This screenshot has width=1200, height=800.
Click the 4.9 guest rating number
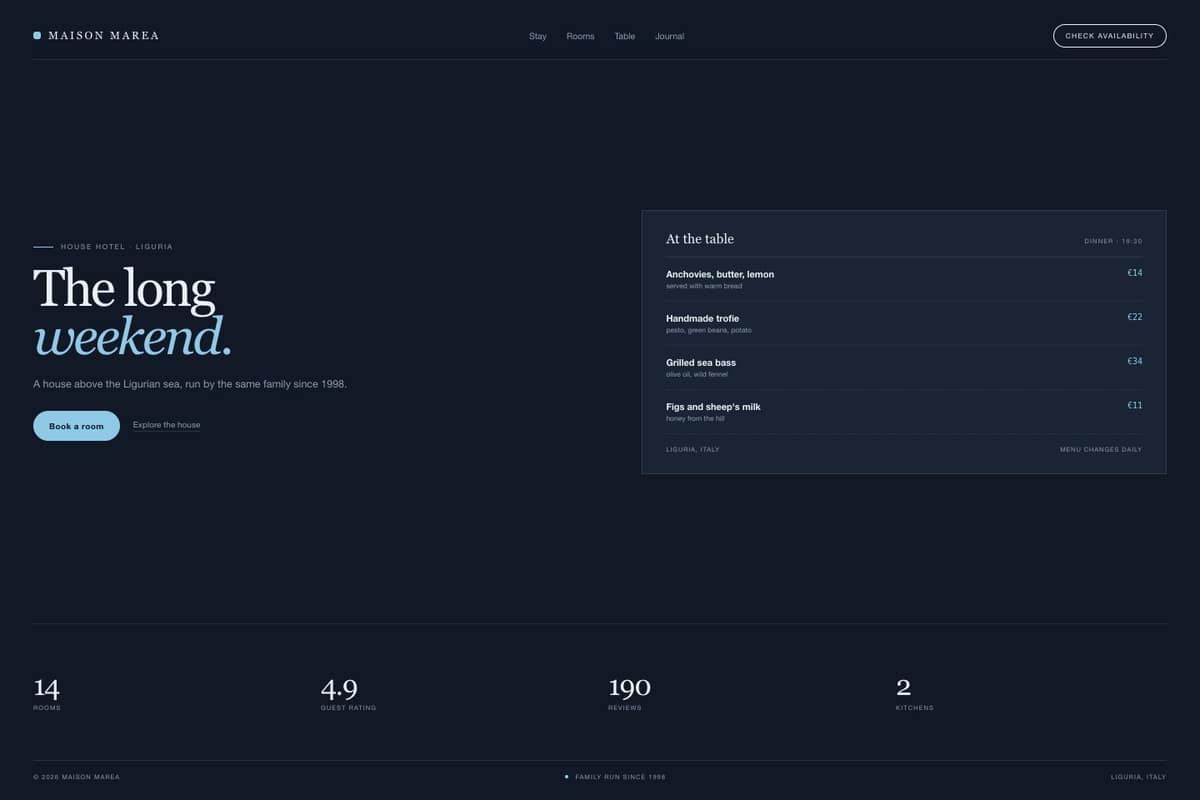coord(339,688)
